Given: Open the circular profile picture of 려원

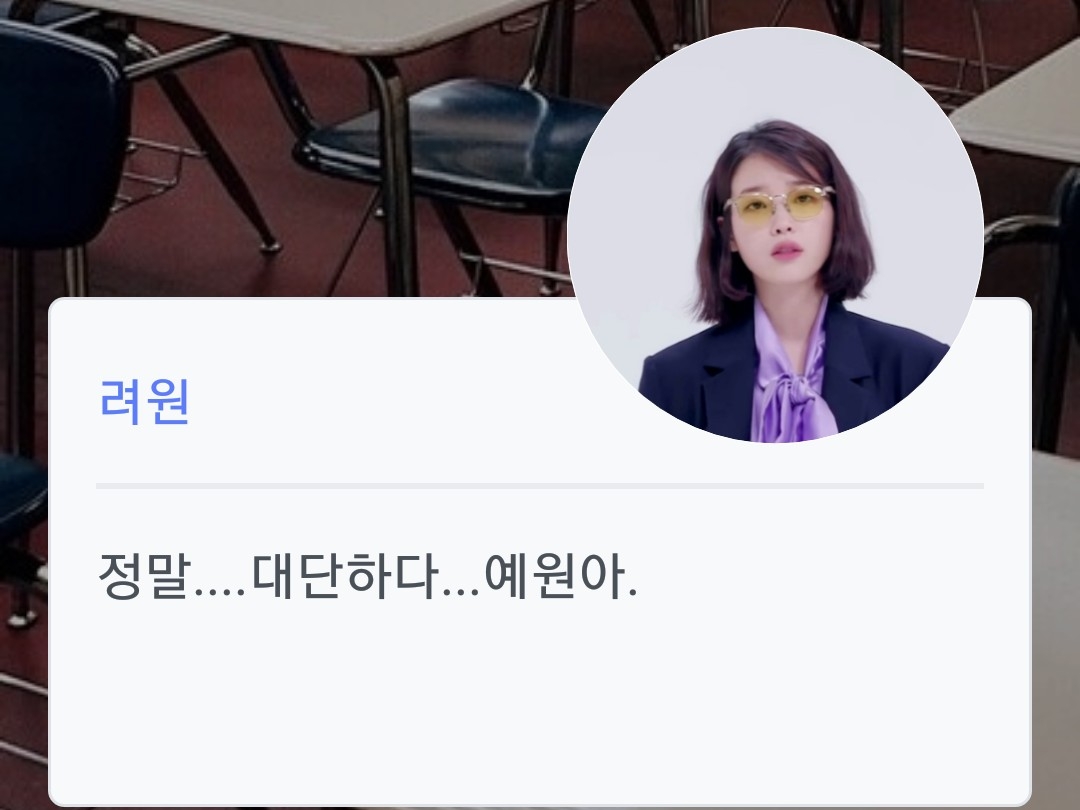Looking at the screenshot, I should click(x=775, y=235).
